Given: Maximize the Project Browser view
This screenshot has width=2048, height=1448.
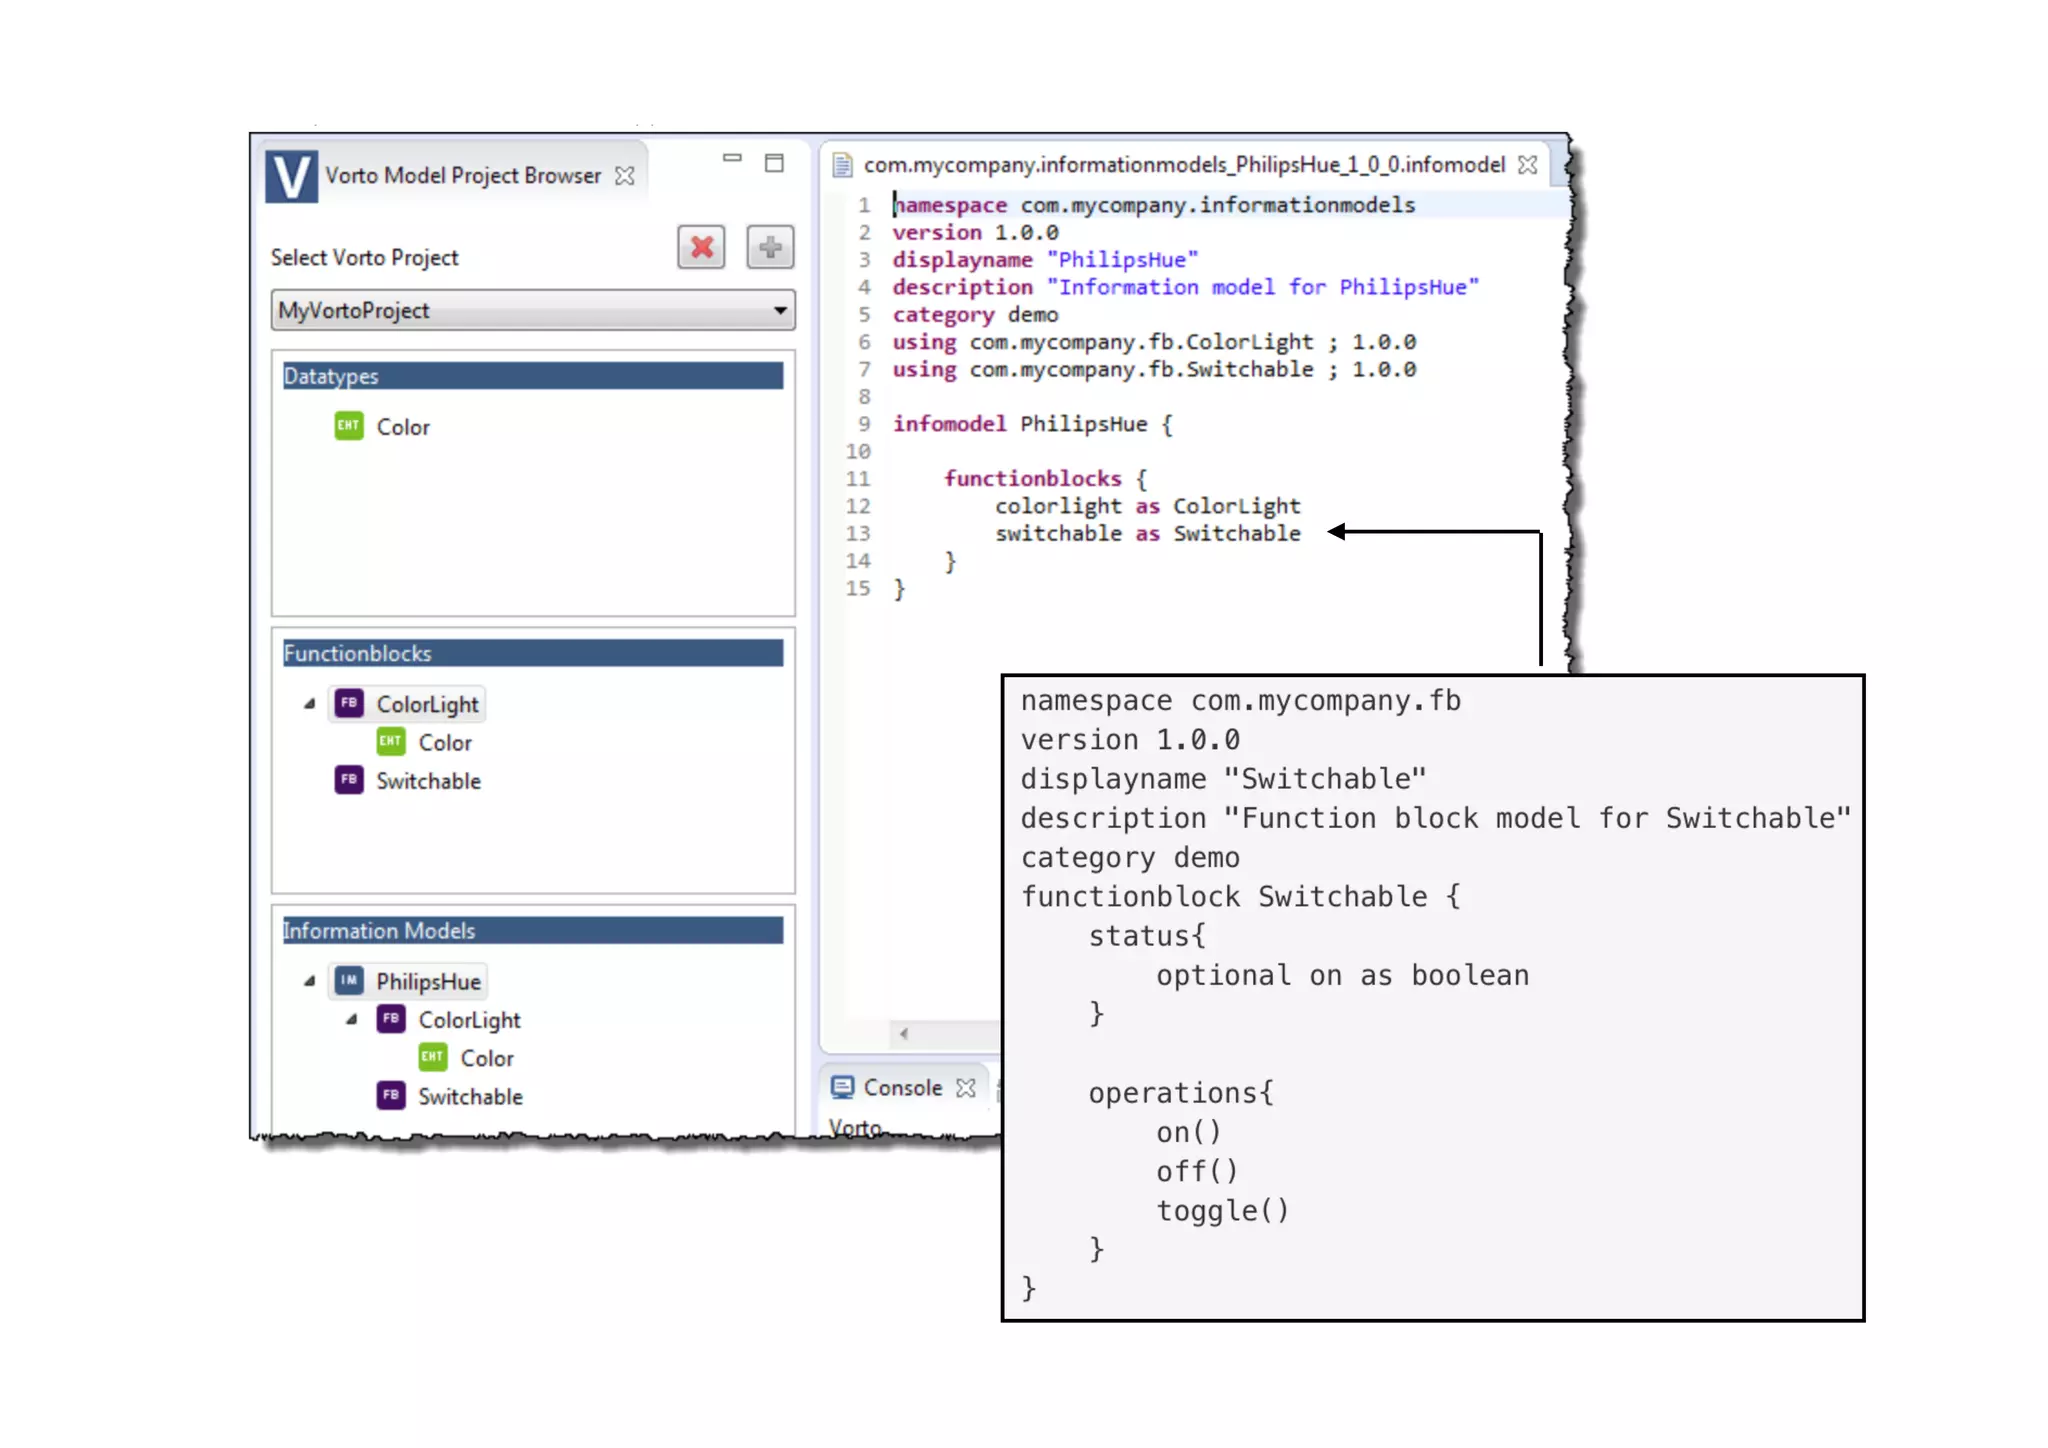Looking at the screenshot, I should tap(774, 163).
